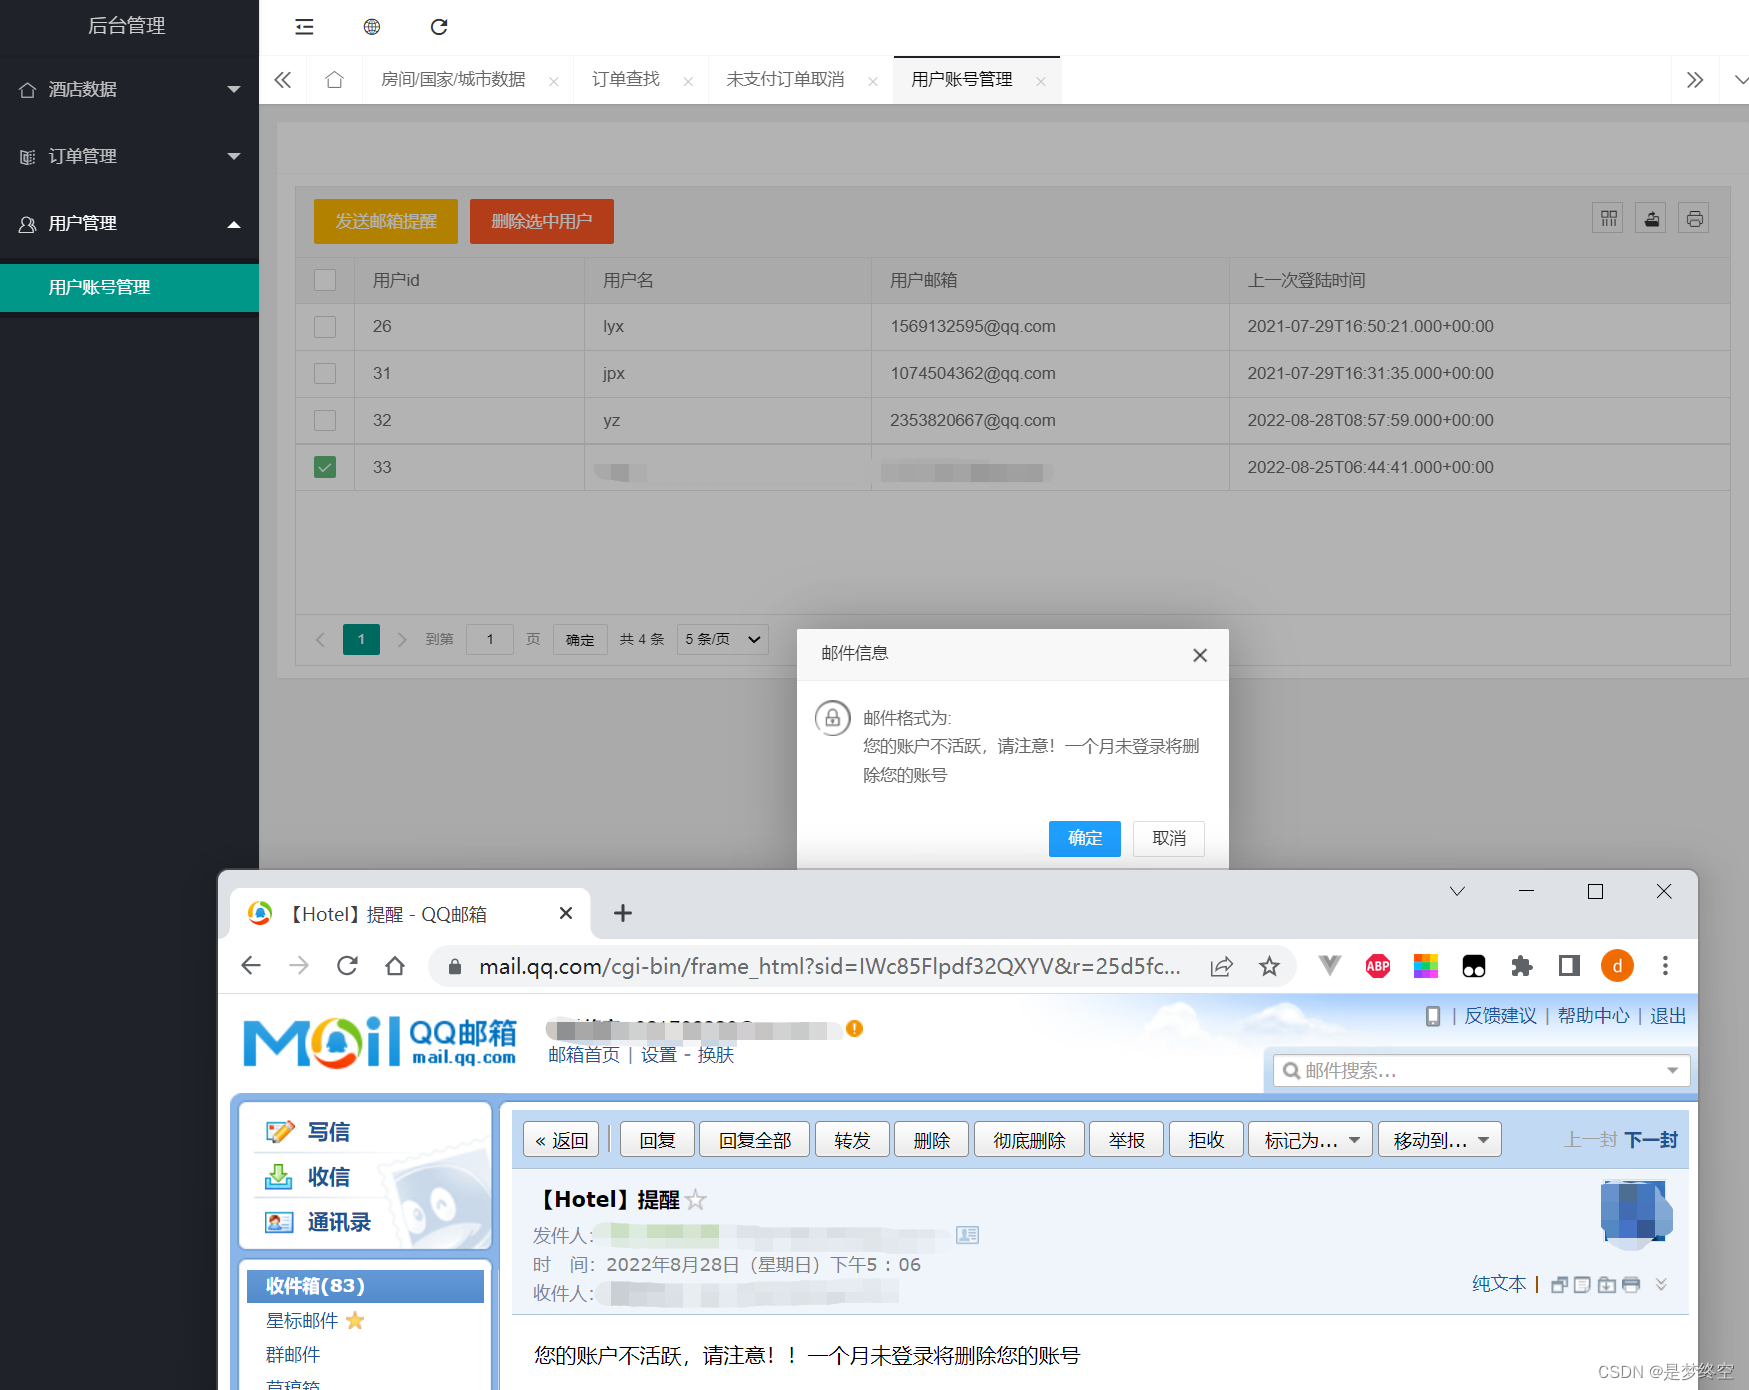The width and height of the screenshot is (1749, 1390).
Task: Switch to 房间/国家/城市数据 tab
Action: pyautogui.click(x=453, y=79)
